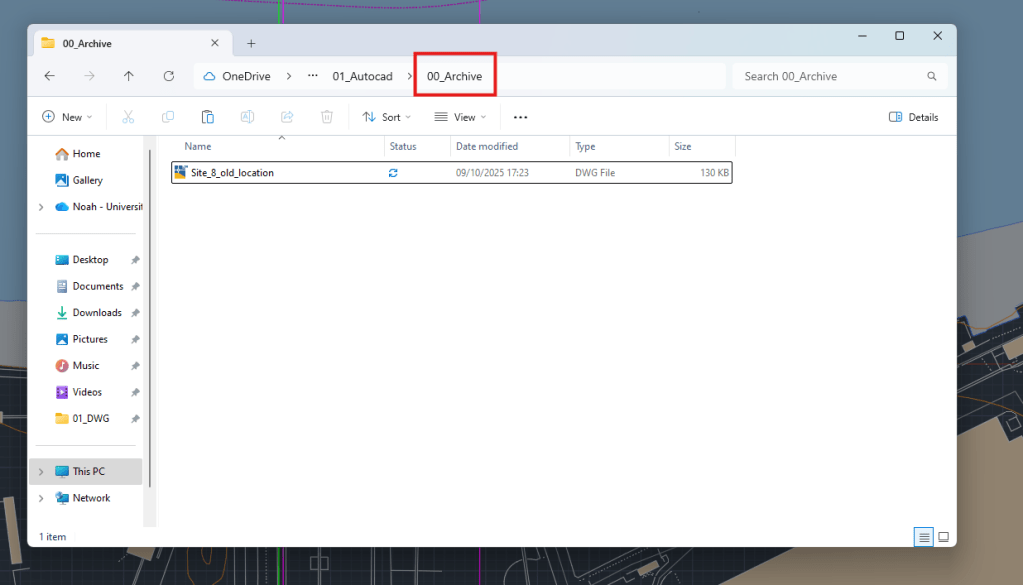Viewport: 1023px width, 585px height.
Task: Click the Search 00_Archive field
Action: [830, 76]
